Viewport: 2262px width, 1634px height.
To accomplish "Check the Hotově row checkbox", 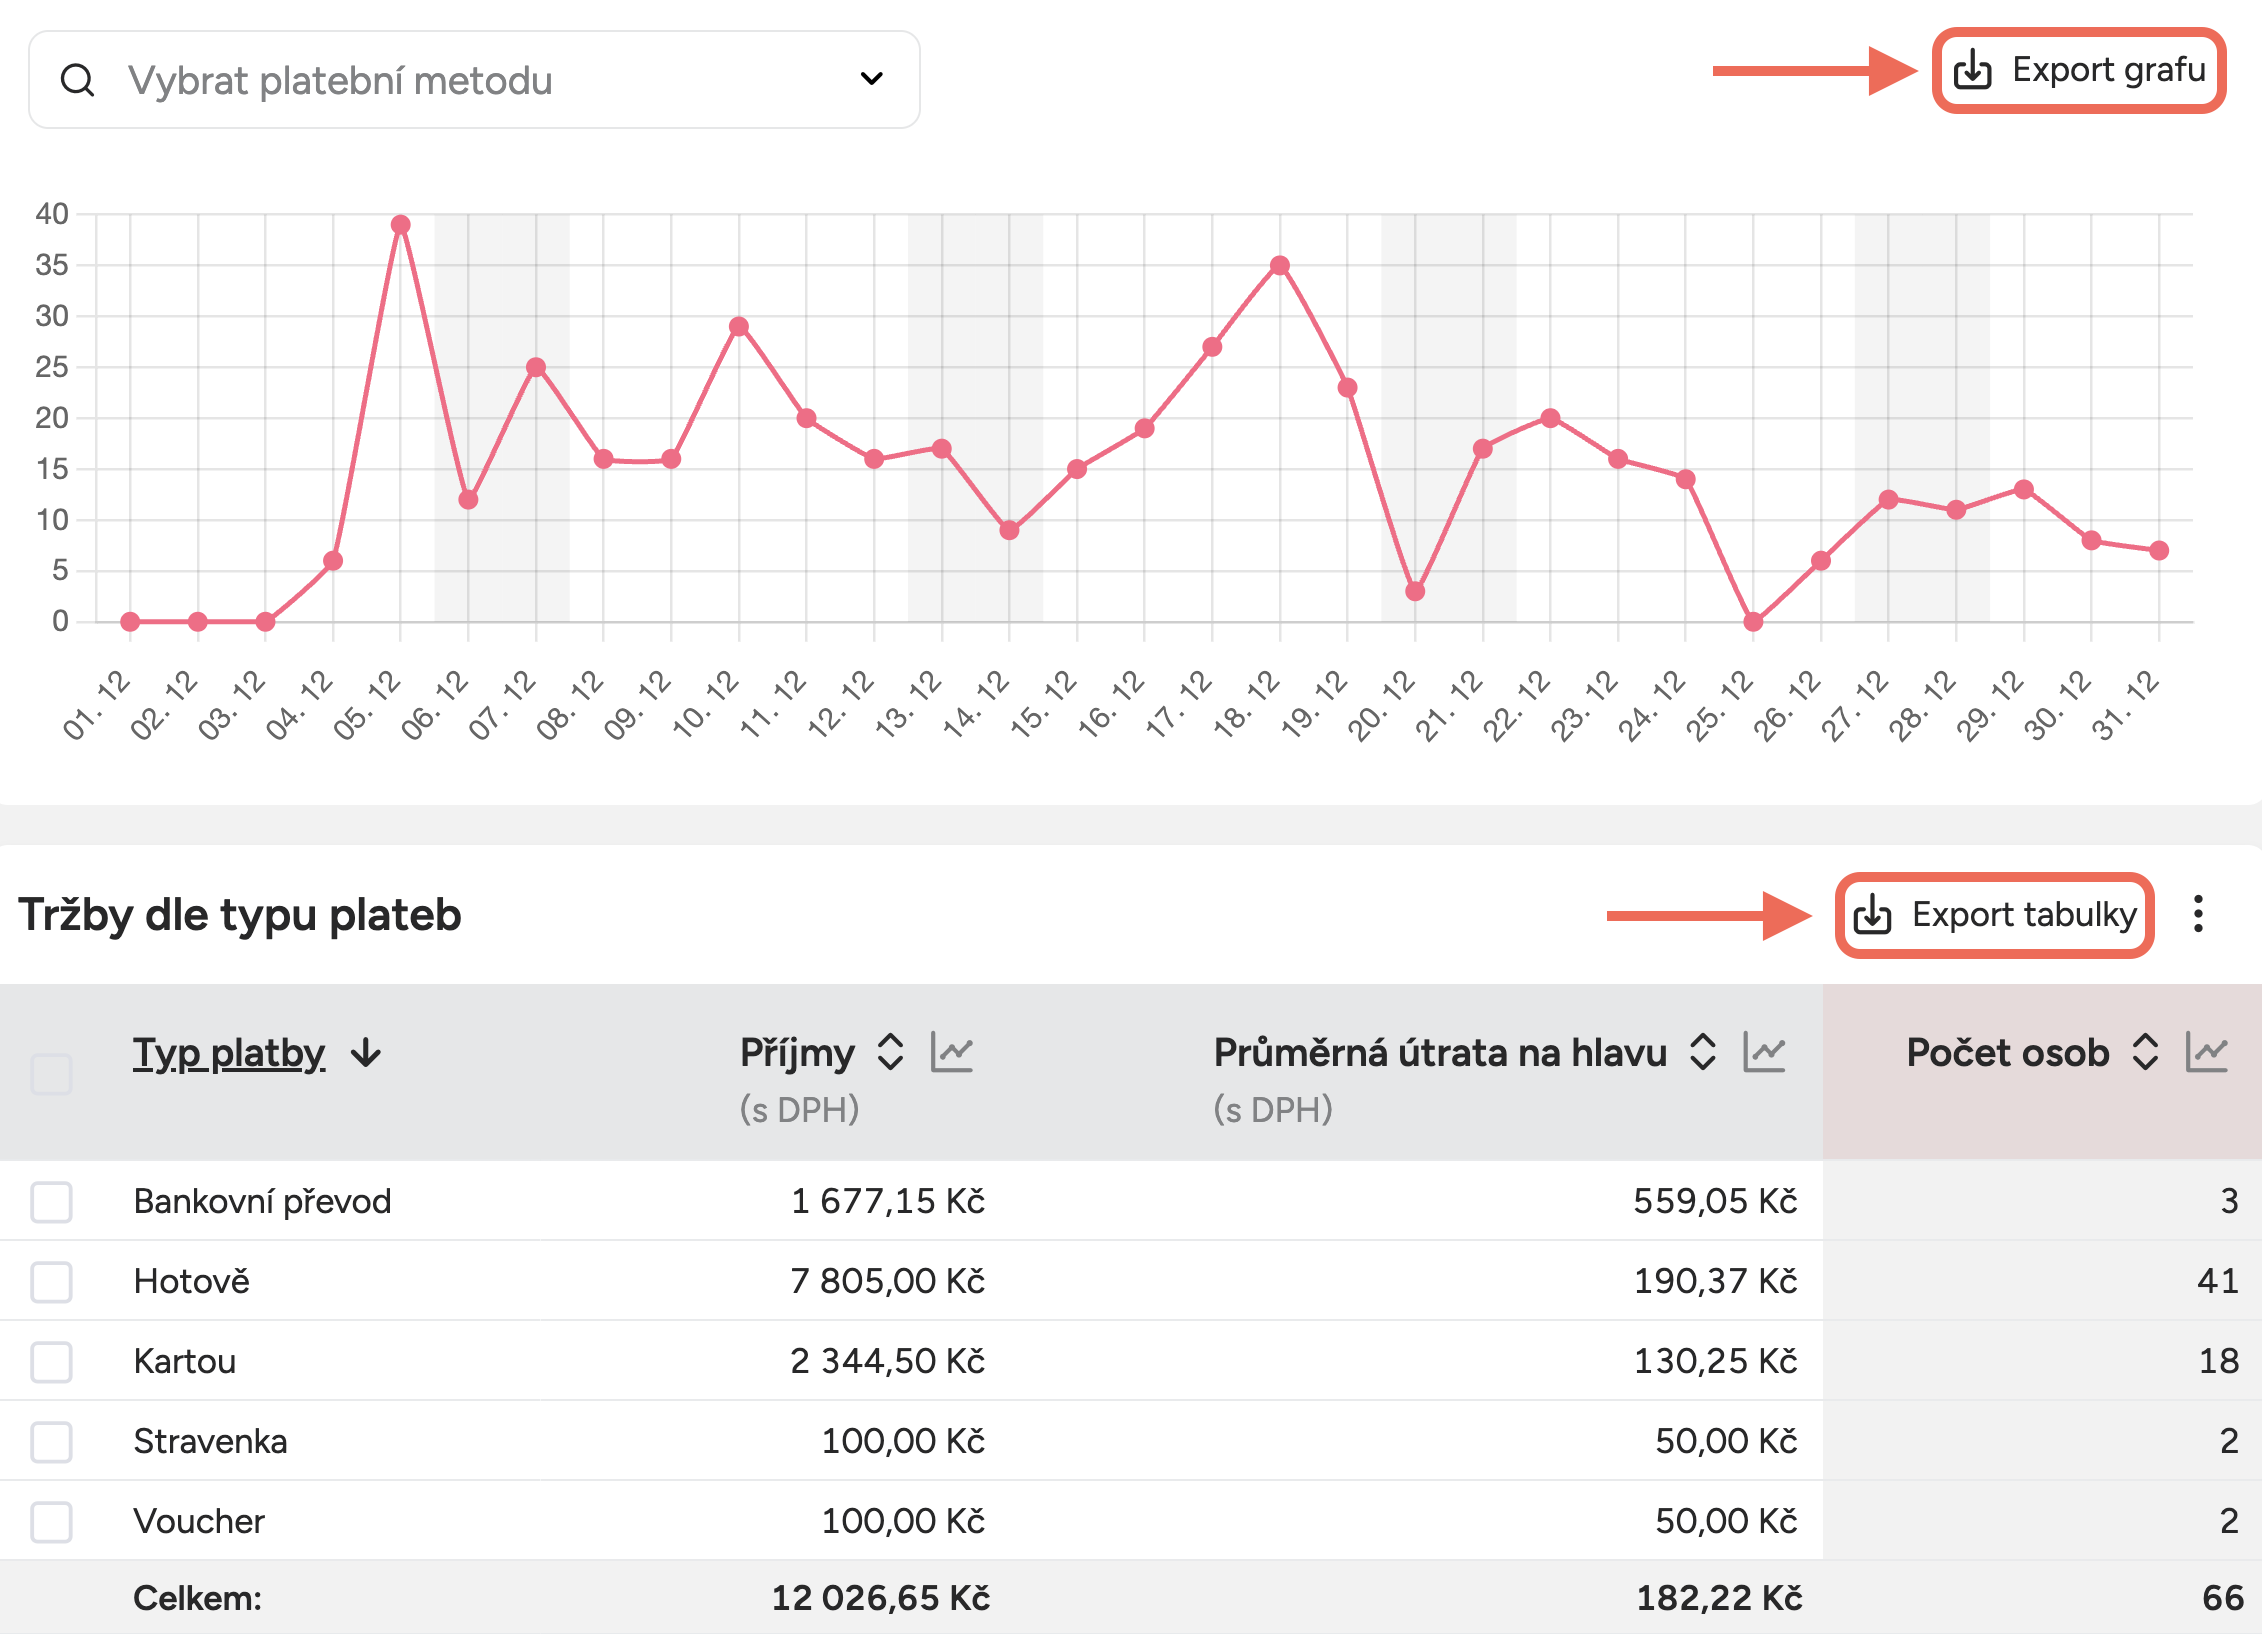I will point(51,1281).
